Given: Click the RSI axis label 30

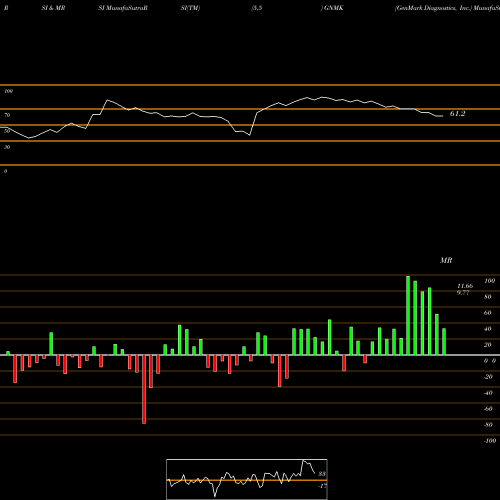Looking at the screenshot, I should pyautogui.click(x=7, y=147).
